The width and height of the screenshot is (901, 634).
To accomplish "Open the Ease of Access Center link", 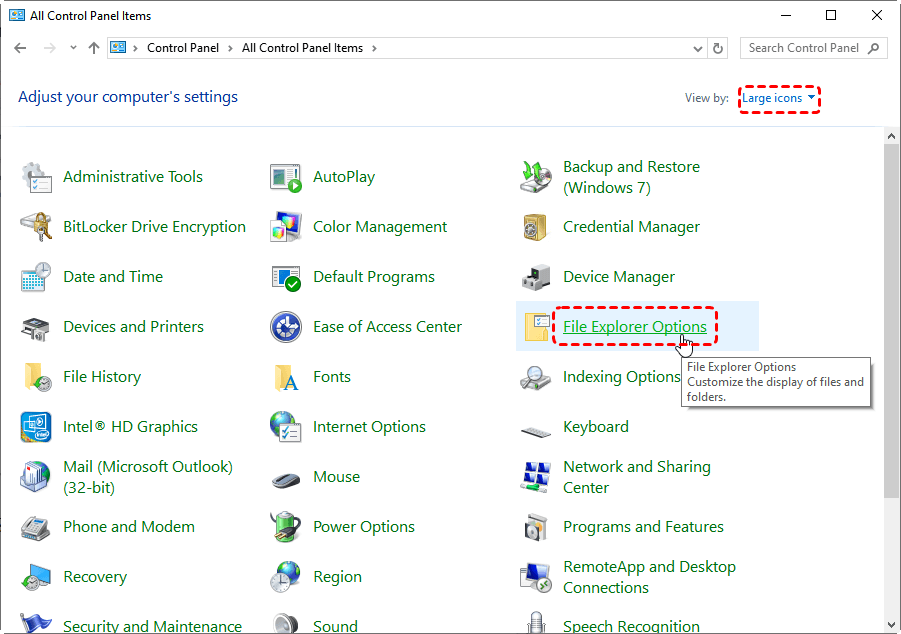I will point(387,327).
